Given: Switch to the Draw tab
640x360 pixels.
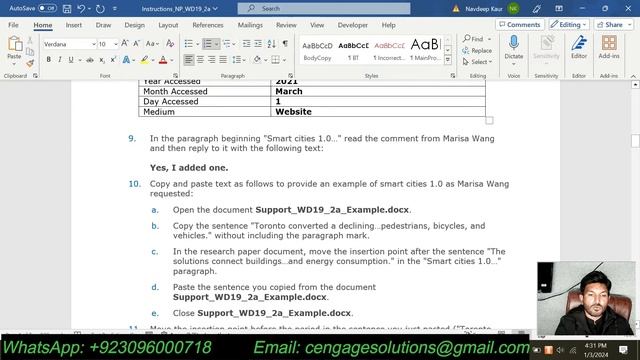Looking at the screenshot, I should [x=103, y=25].
